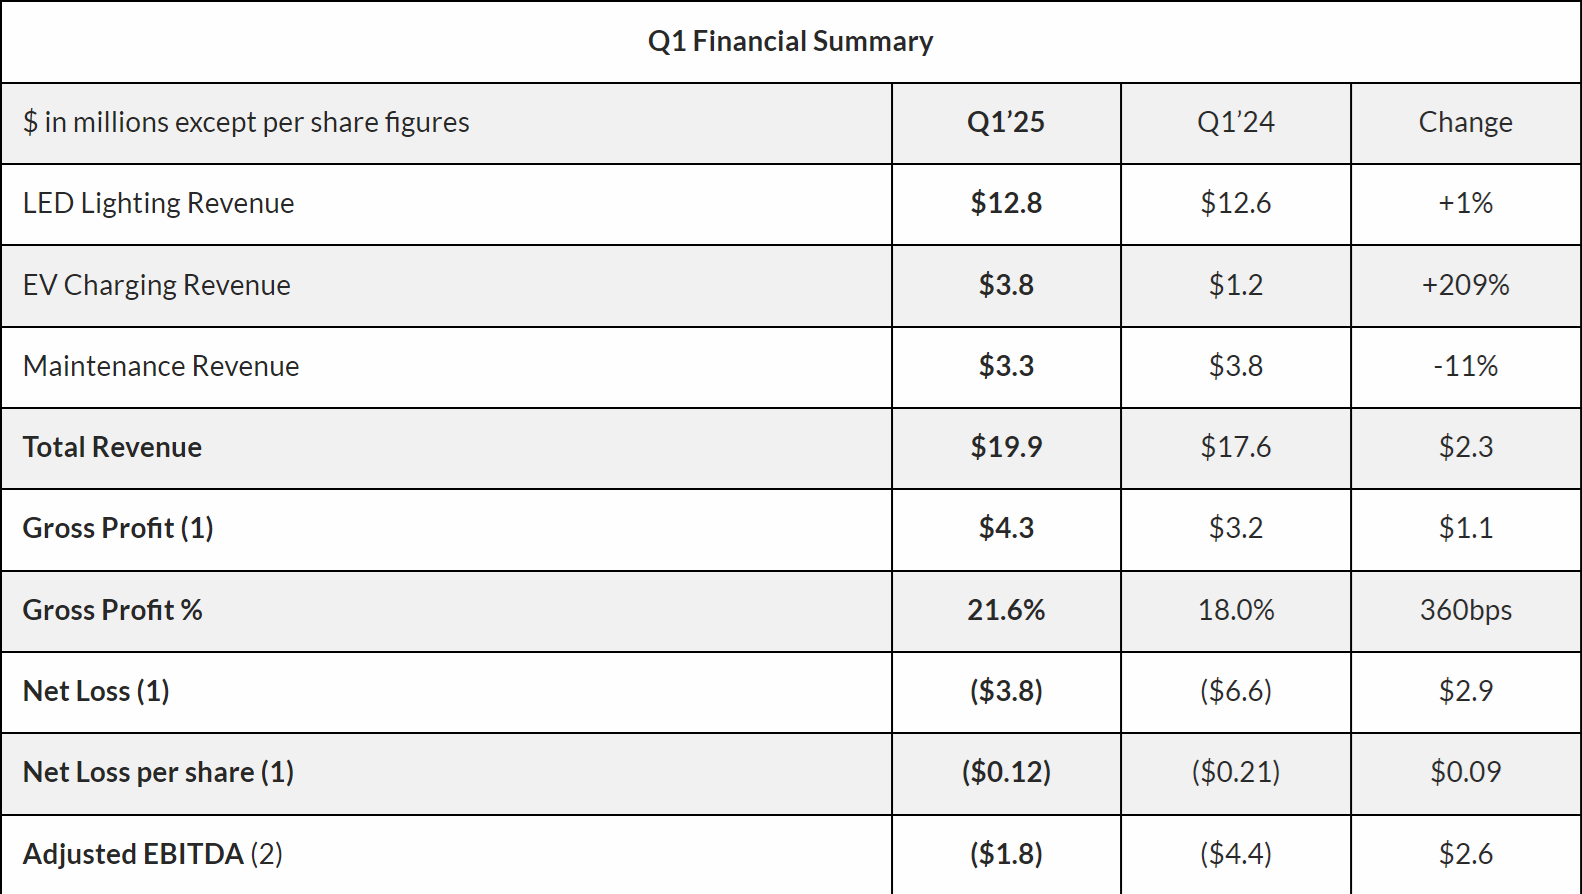Screen dimensions: 1582x894
Task: Select the EV Charging Revenue label
Action: [x=156, y=285]
